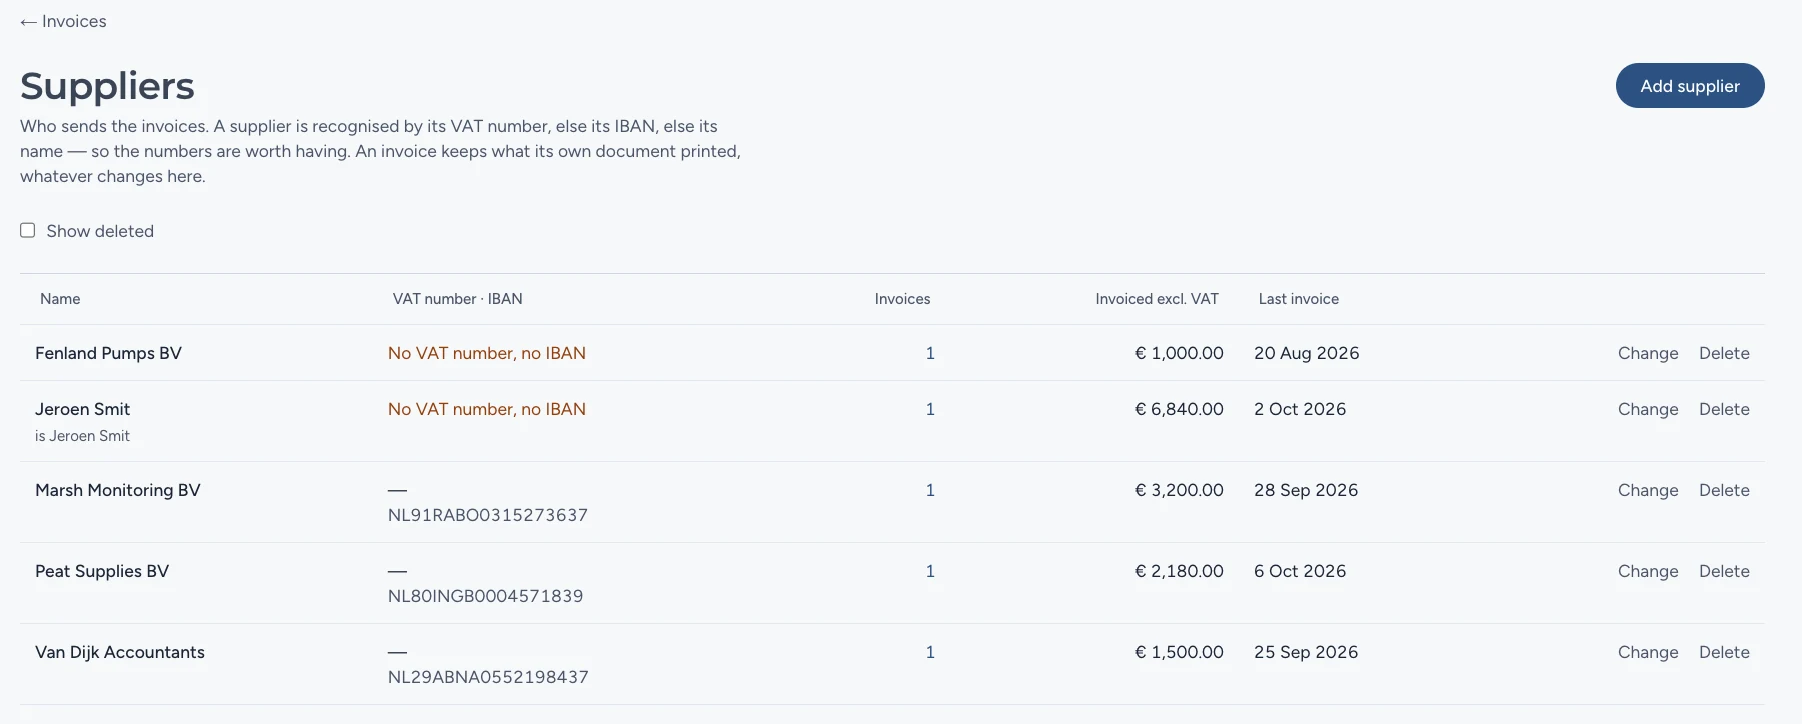
Task: Click the Invoiced excl. VAT column header
Action: 1157,299
